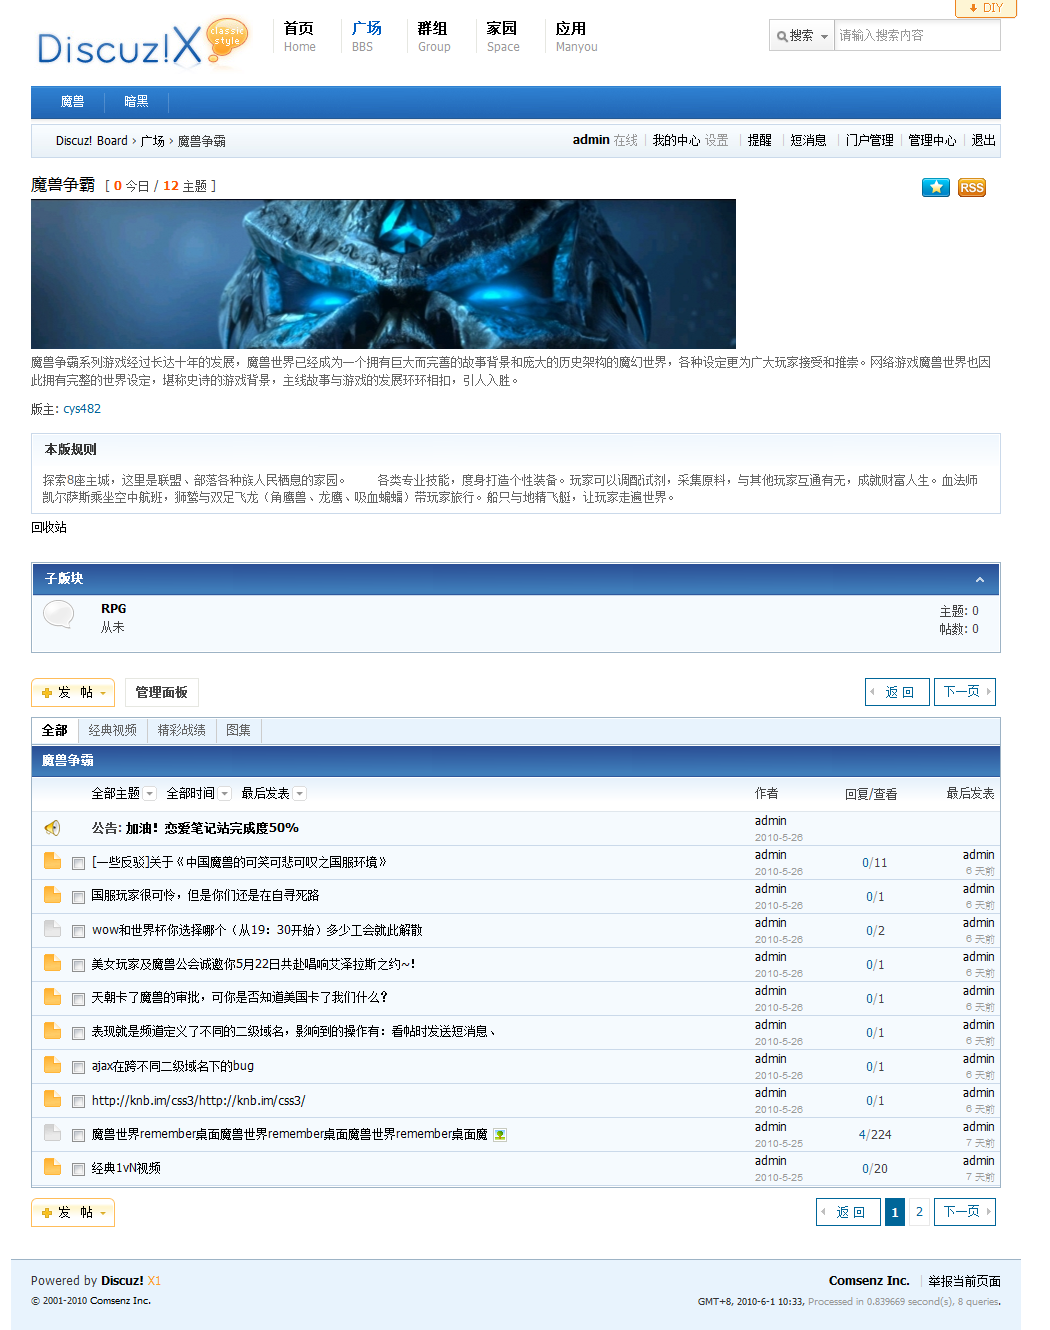Viewport: 1050px width, 1330px height.
Task: Open 我的中心 link
Action: 676,140
